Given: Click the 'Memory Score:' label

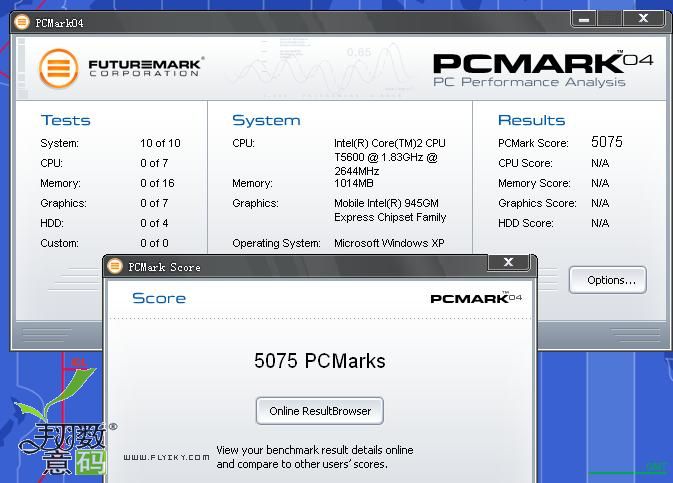Looking at the screenshot, I should coord(534,183).
